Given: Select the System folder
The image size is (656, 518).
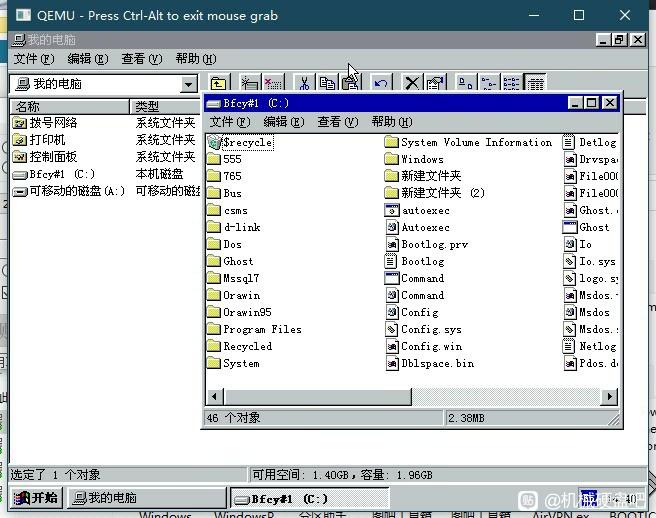Looking at the screenshot, I should pyautogui.click(x=233, y=363).
